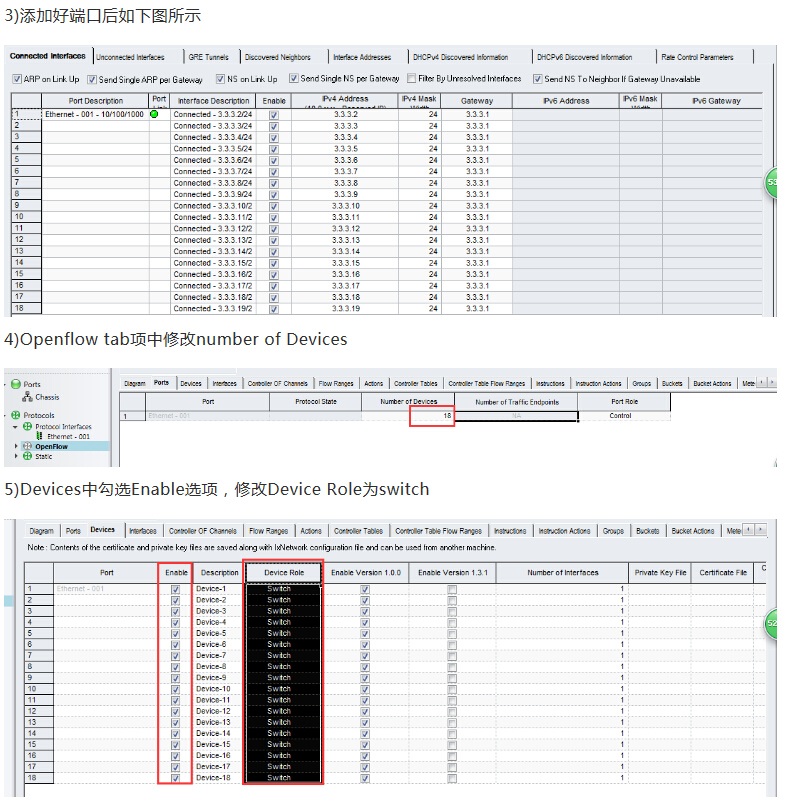Viewport: 787px width, 805px height.
Task: Click the left tab-scroll arrow above the Port Role table
Action: click(x=762, y=382)
